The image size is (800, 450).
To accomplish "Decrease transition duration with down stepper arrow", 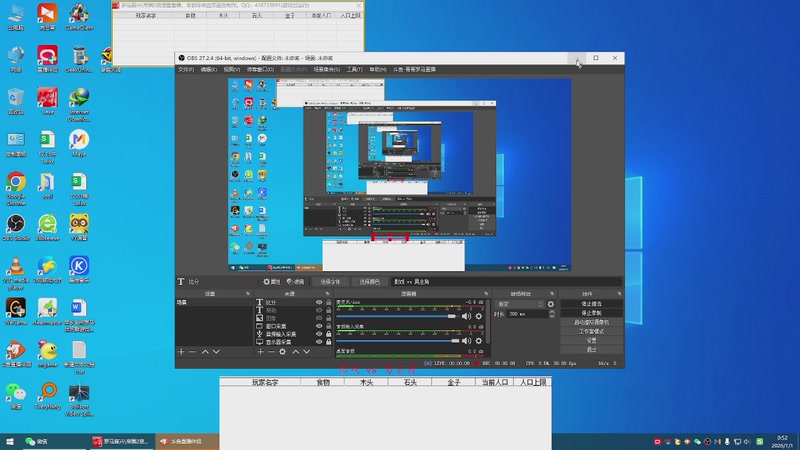I will [x=552, y=316].
